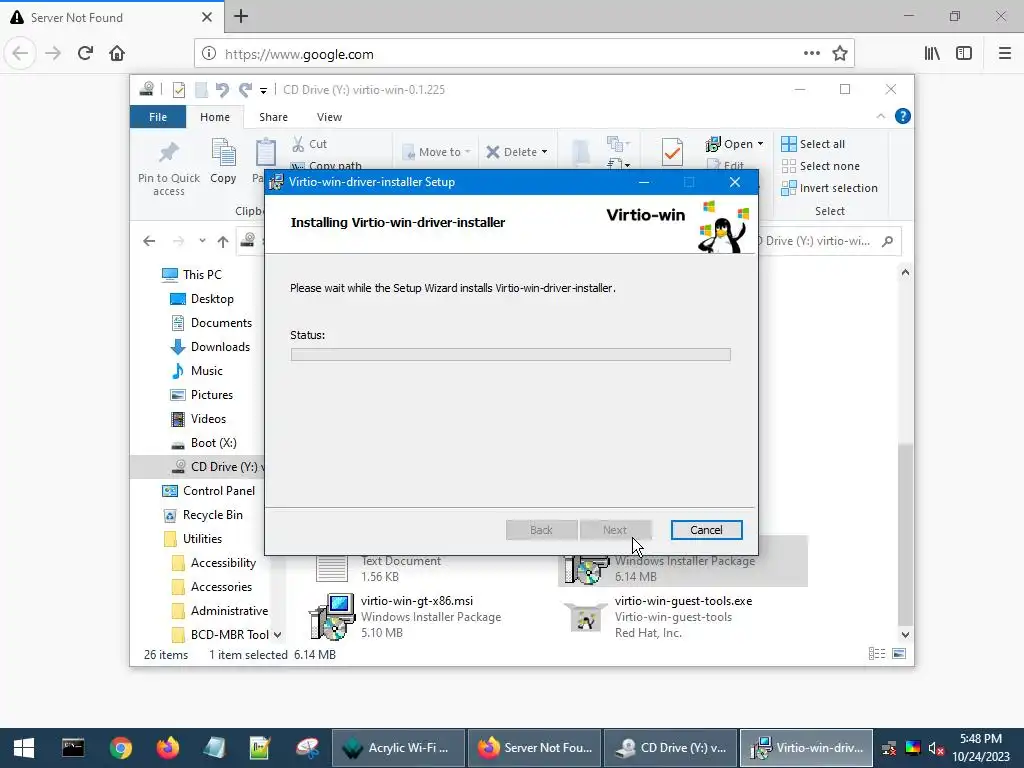Switch to CD Drive (Y:) taskbar button

pos(671,748)
